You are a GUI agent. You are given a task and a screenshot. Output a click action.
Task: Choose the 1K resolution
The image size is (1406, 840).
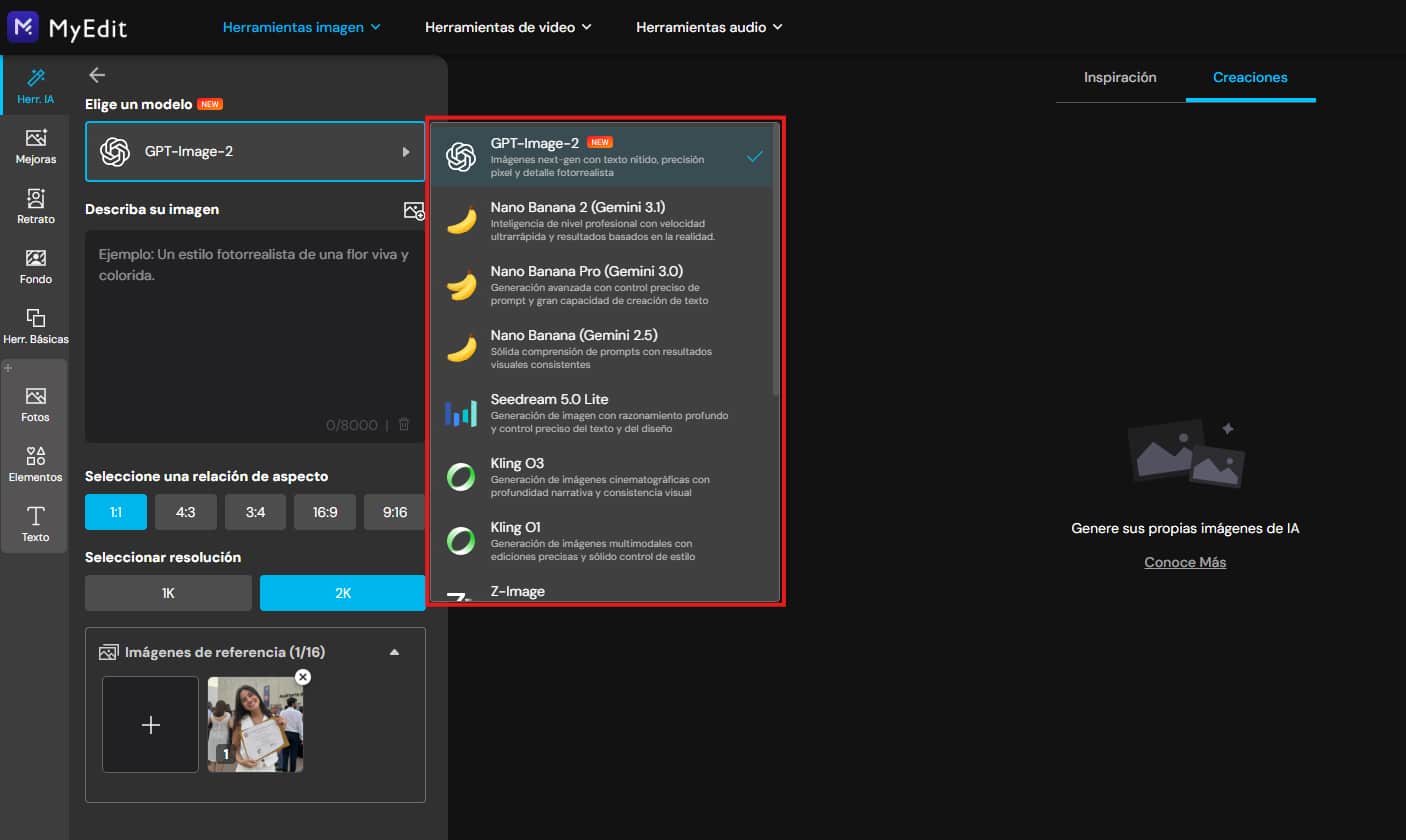point(168,592)
